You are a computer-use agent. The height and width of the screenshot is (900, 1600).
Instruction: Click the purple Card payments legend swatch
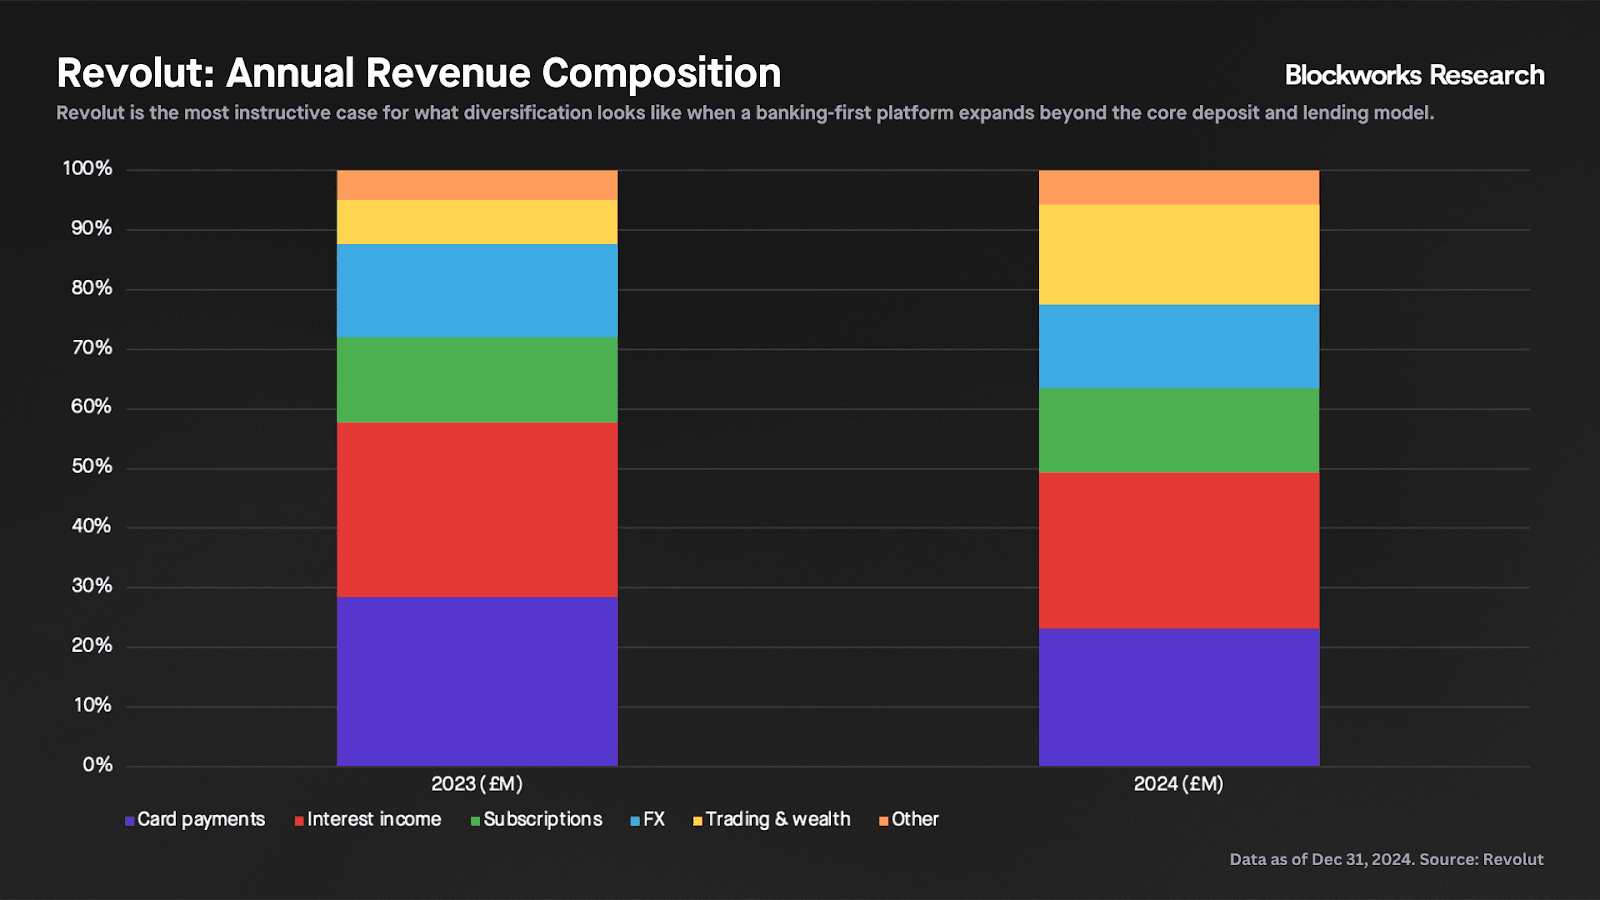[x=130, y=821]
